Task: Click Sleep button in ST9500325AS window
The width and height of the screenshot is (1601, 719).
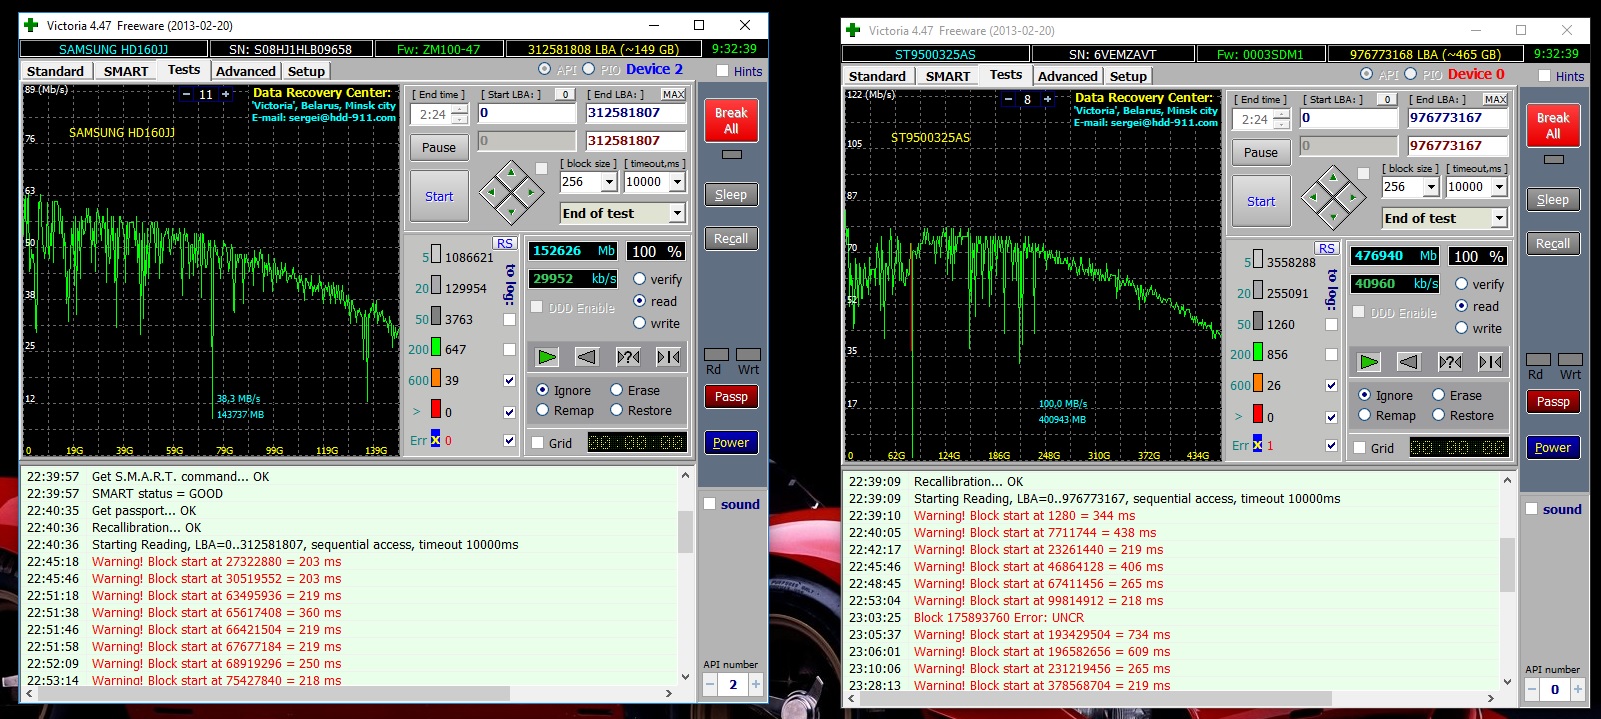Action: coord(1553,200)
